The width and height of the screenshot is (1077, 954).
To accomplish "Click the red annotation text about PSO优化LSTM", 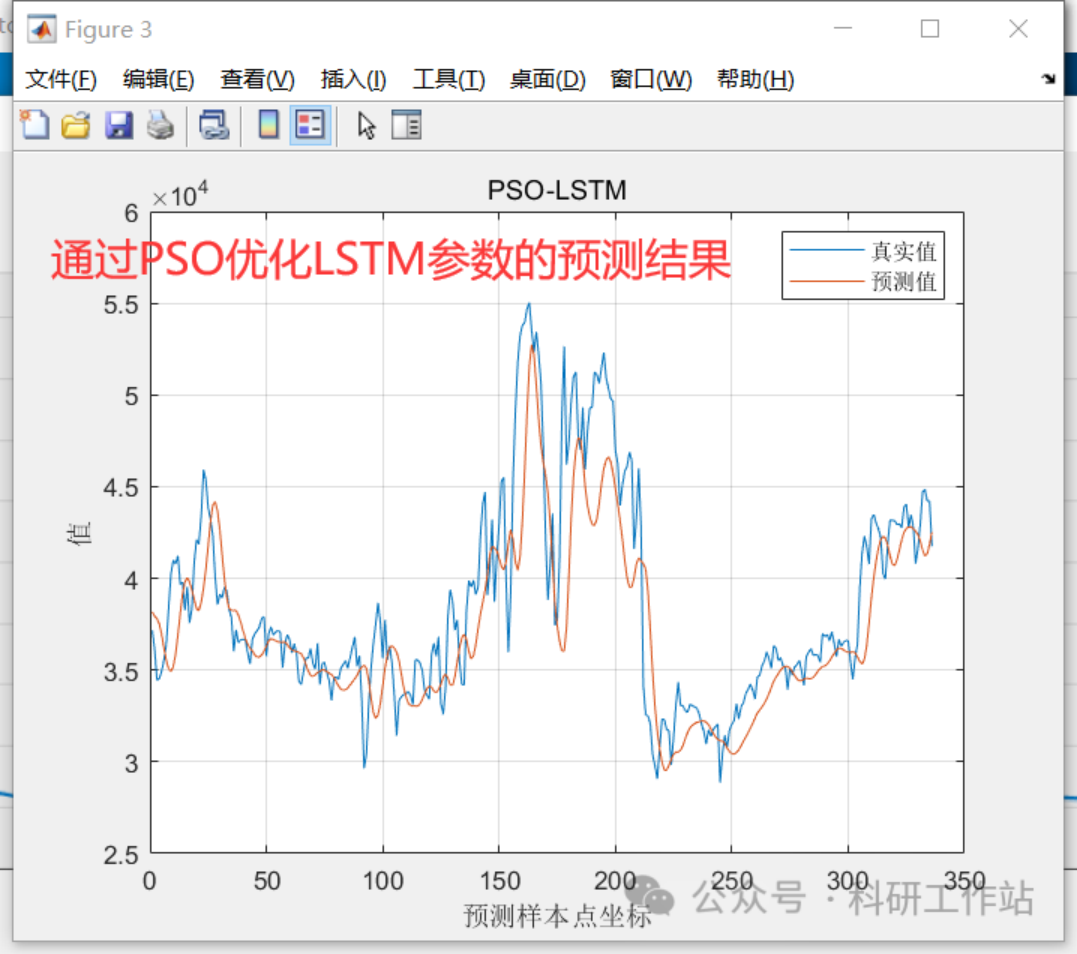I will tap(391, 260).
